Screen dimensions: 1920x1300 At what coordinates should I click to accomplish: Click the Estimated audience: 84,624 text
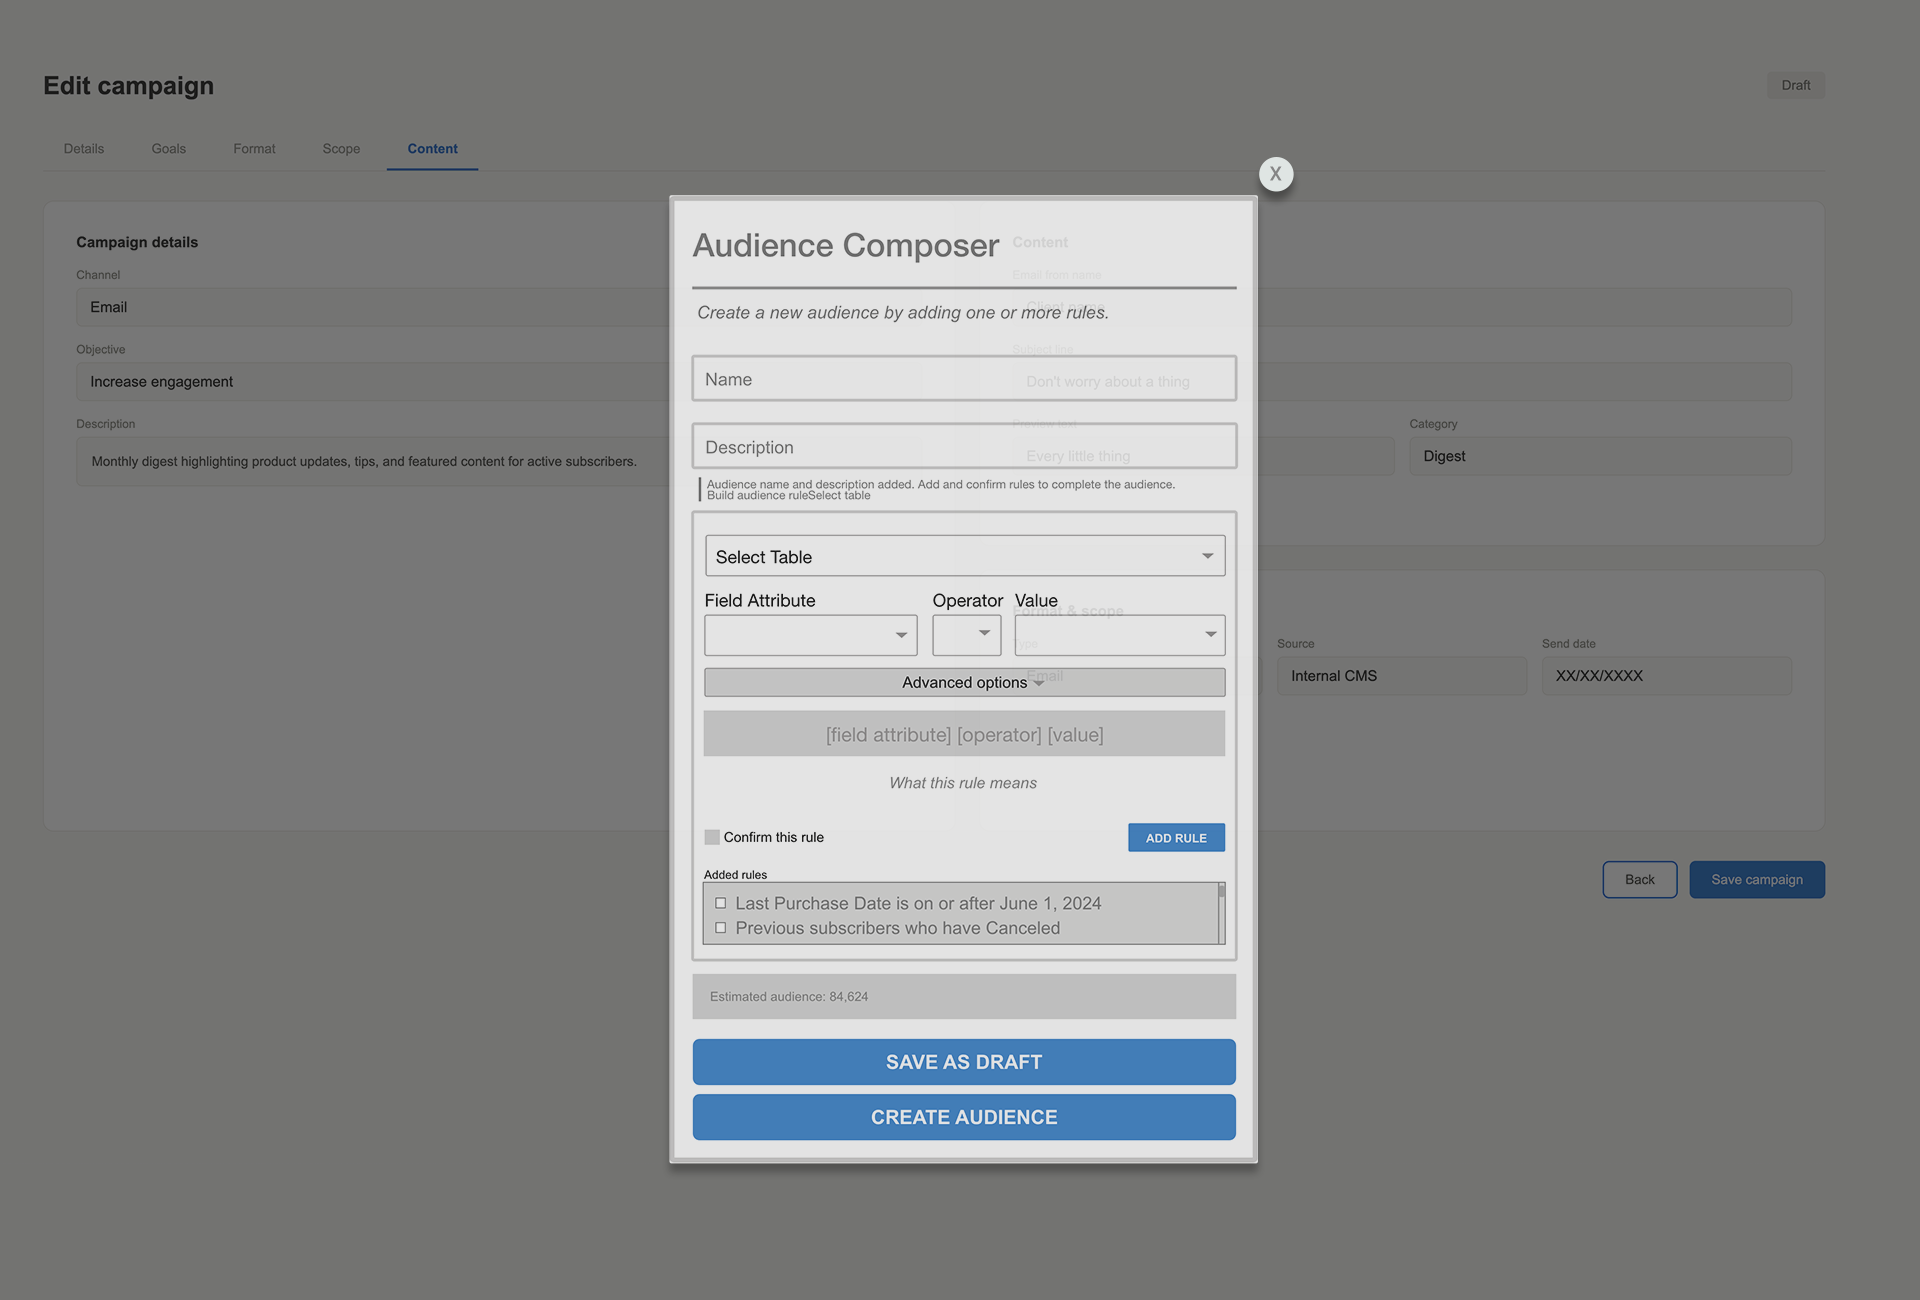789,997
